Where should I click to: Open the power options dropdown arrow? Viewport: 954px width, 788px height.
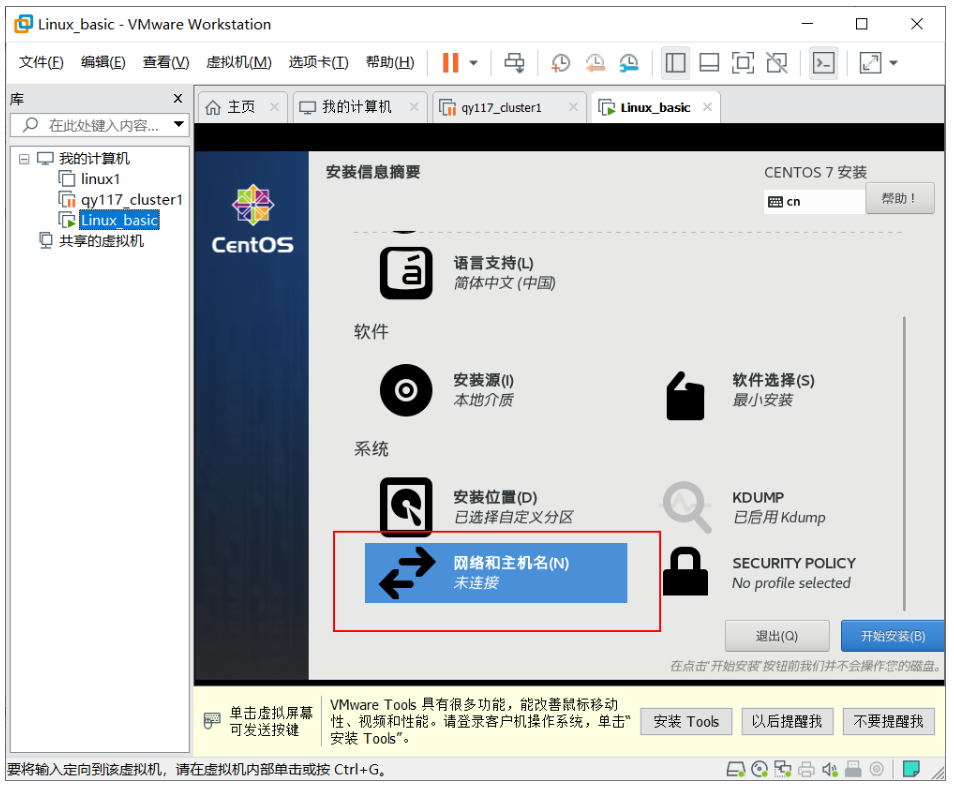coord(473,63)
